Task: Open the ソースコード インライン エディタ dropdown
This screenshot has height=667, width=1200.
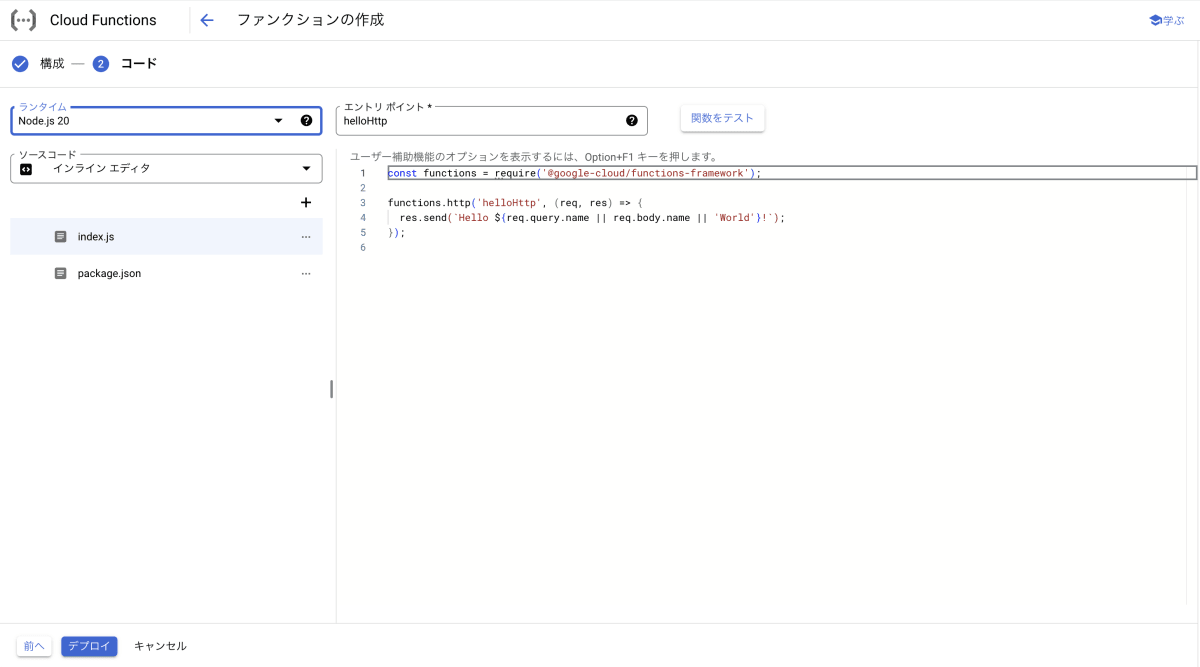Action: tap(166, 169)
